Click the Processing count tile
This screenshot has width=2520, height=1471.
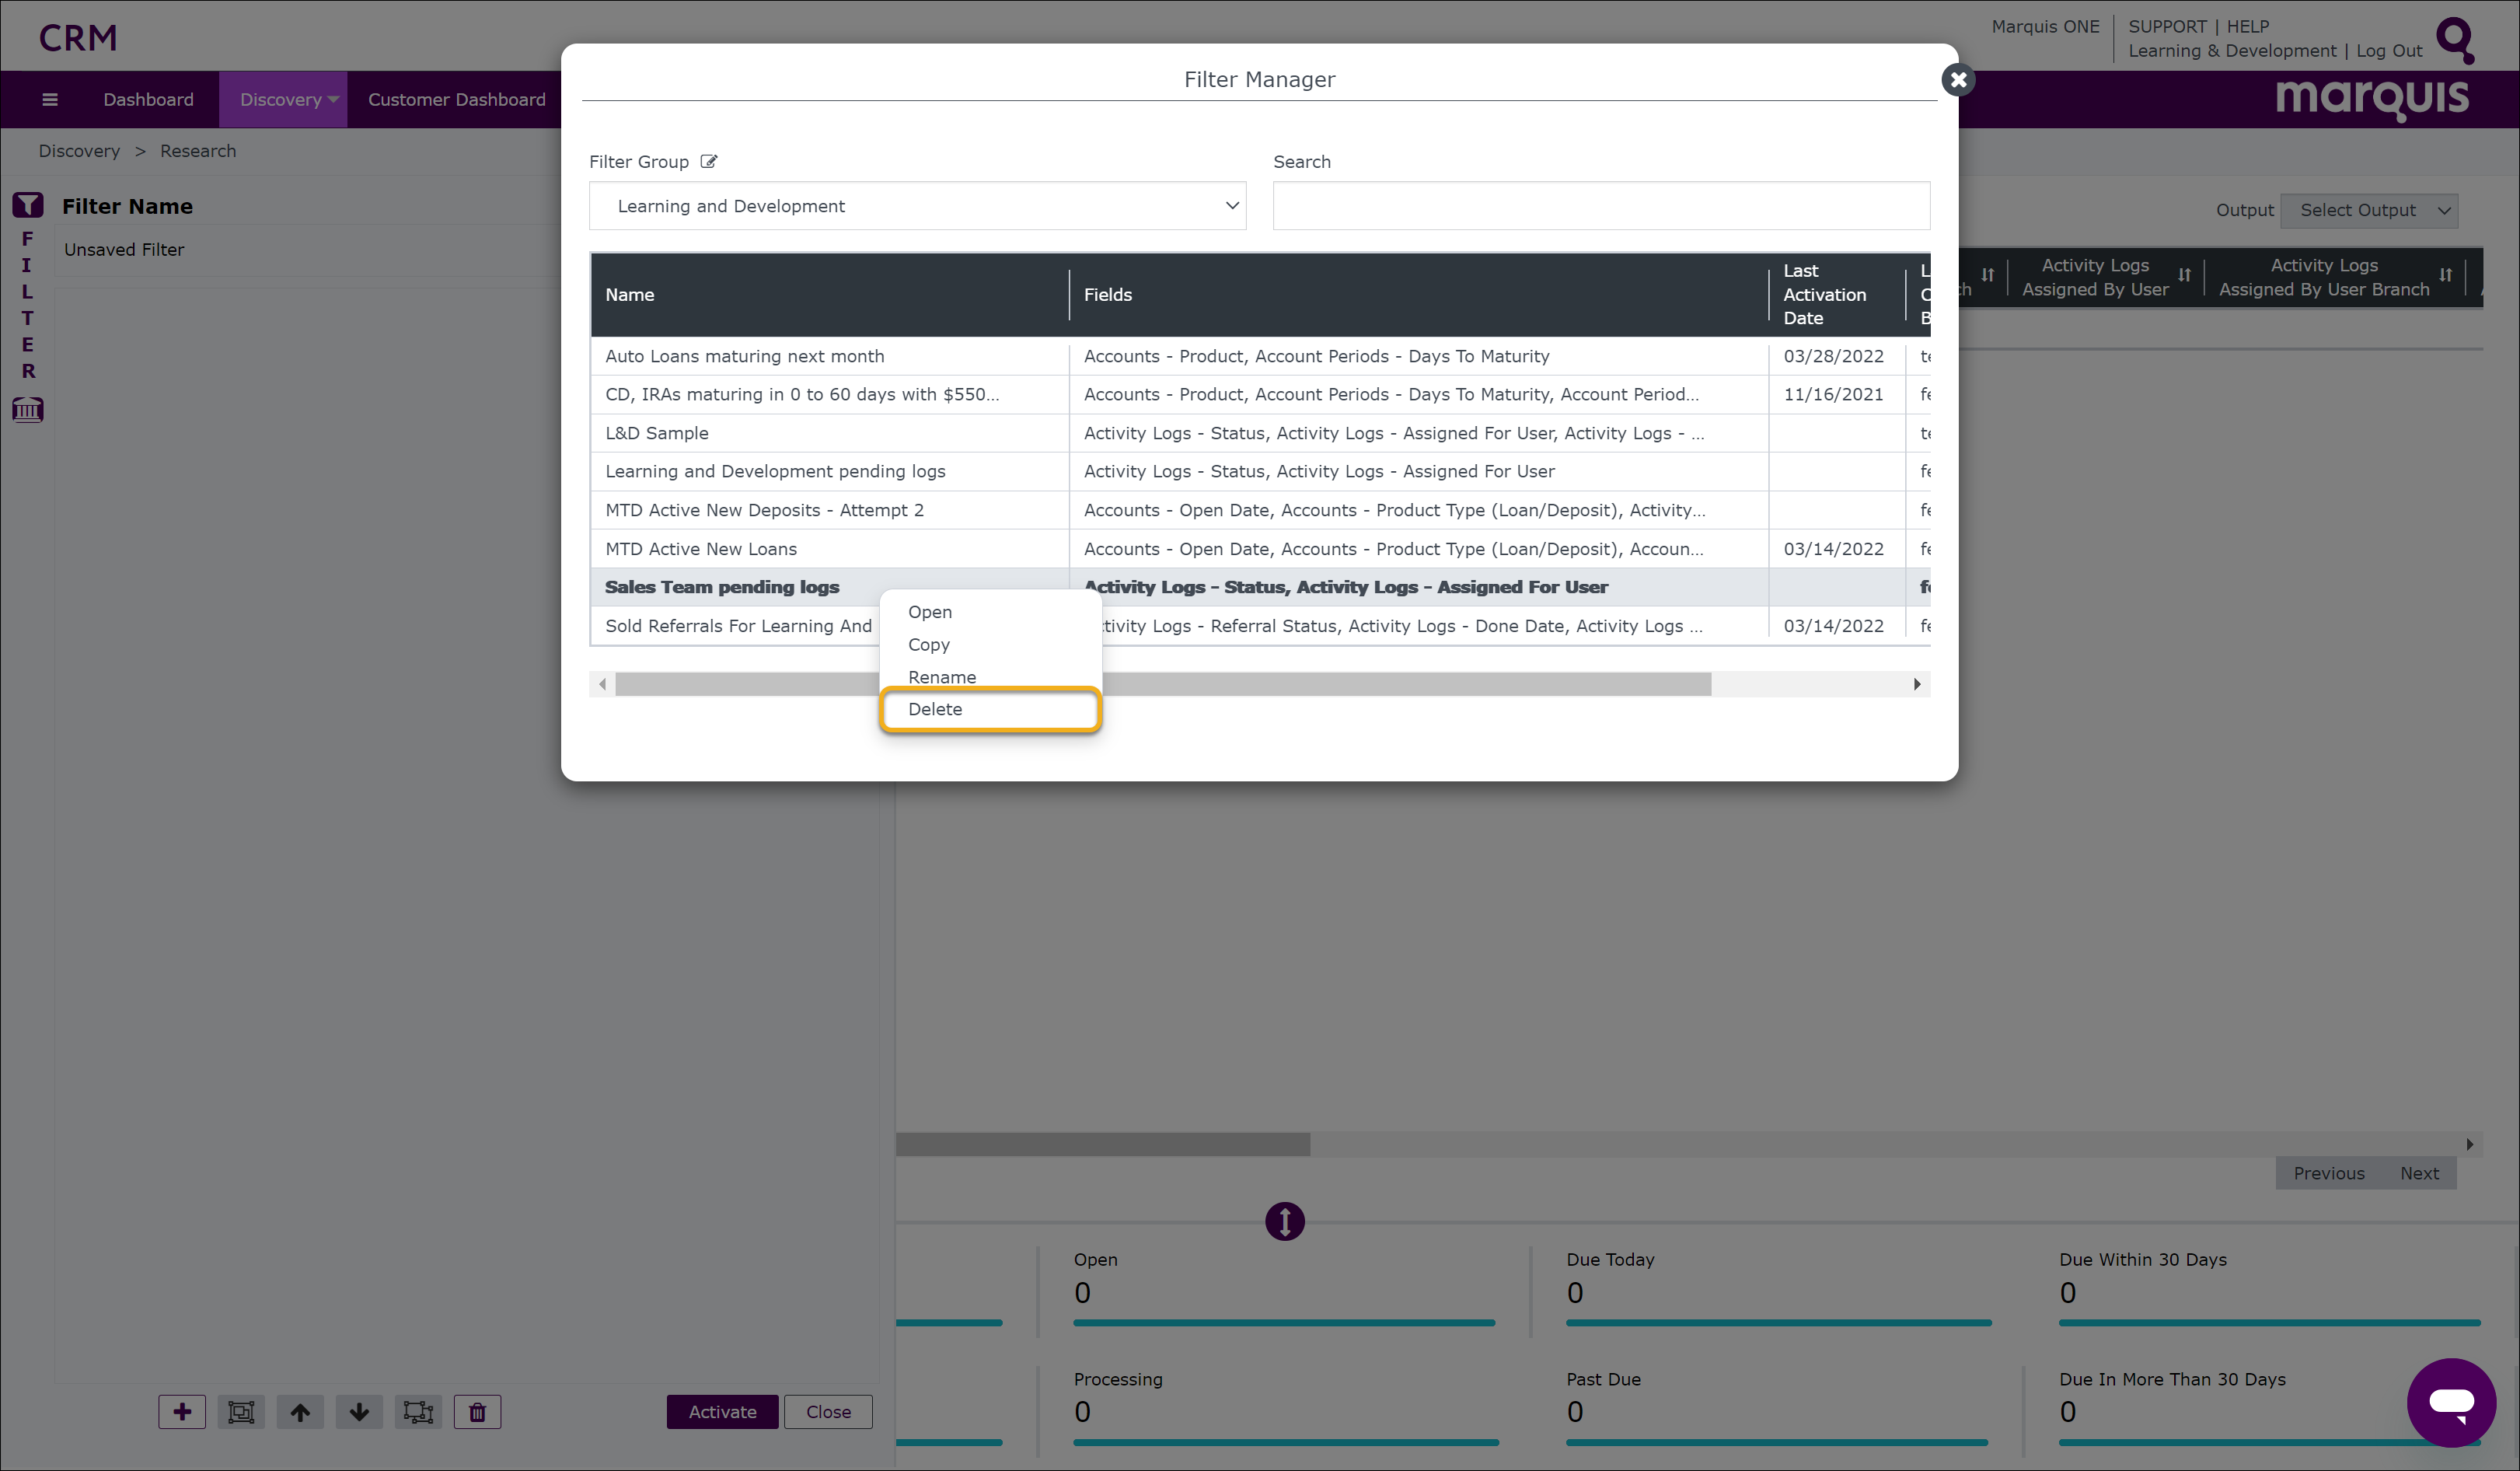[x=1285, y=1407]
